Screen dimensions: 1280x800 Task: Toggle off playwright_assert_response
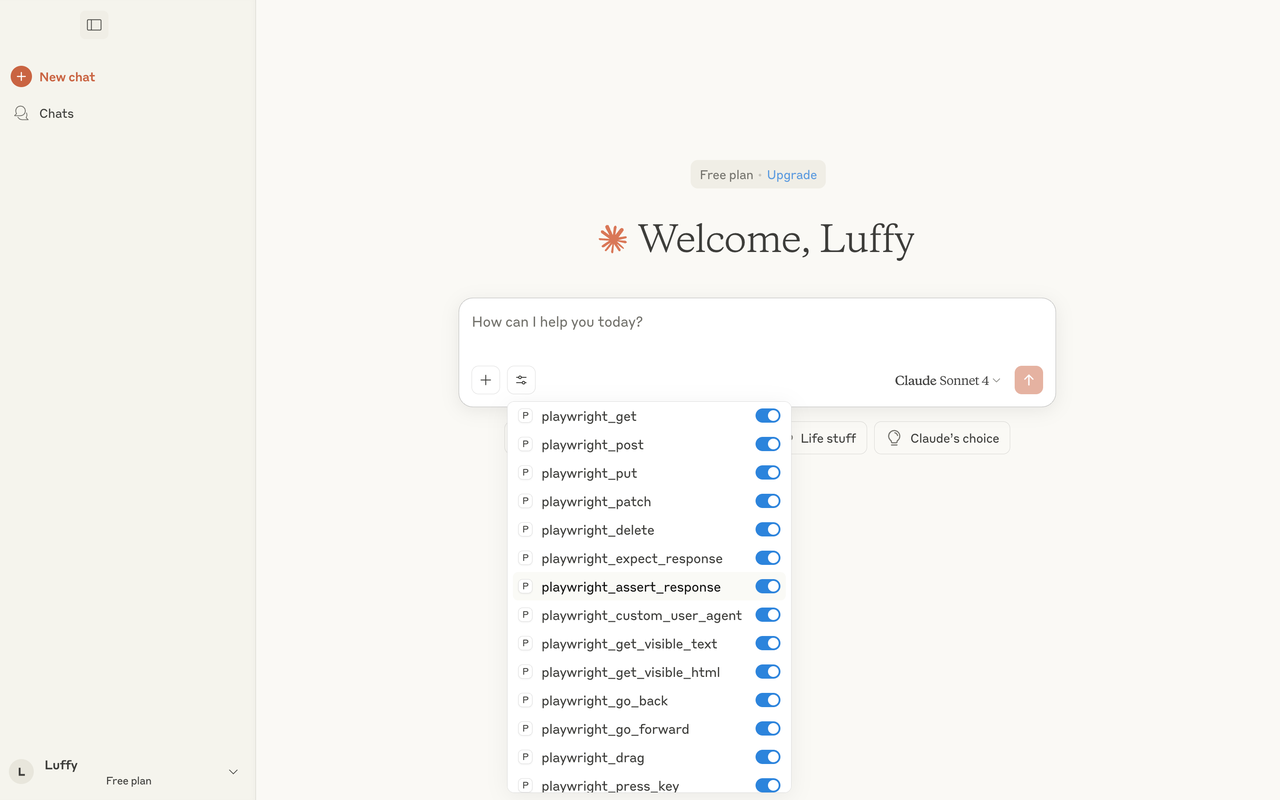pyautogui.click(x=768, y=587)
